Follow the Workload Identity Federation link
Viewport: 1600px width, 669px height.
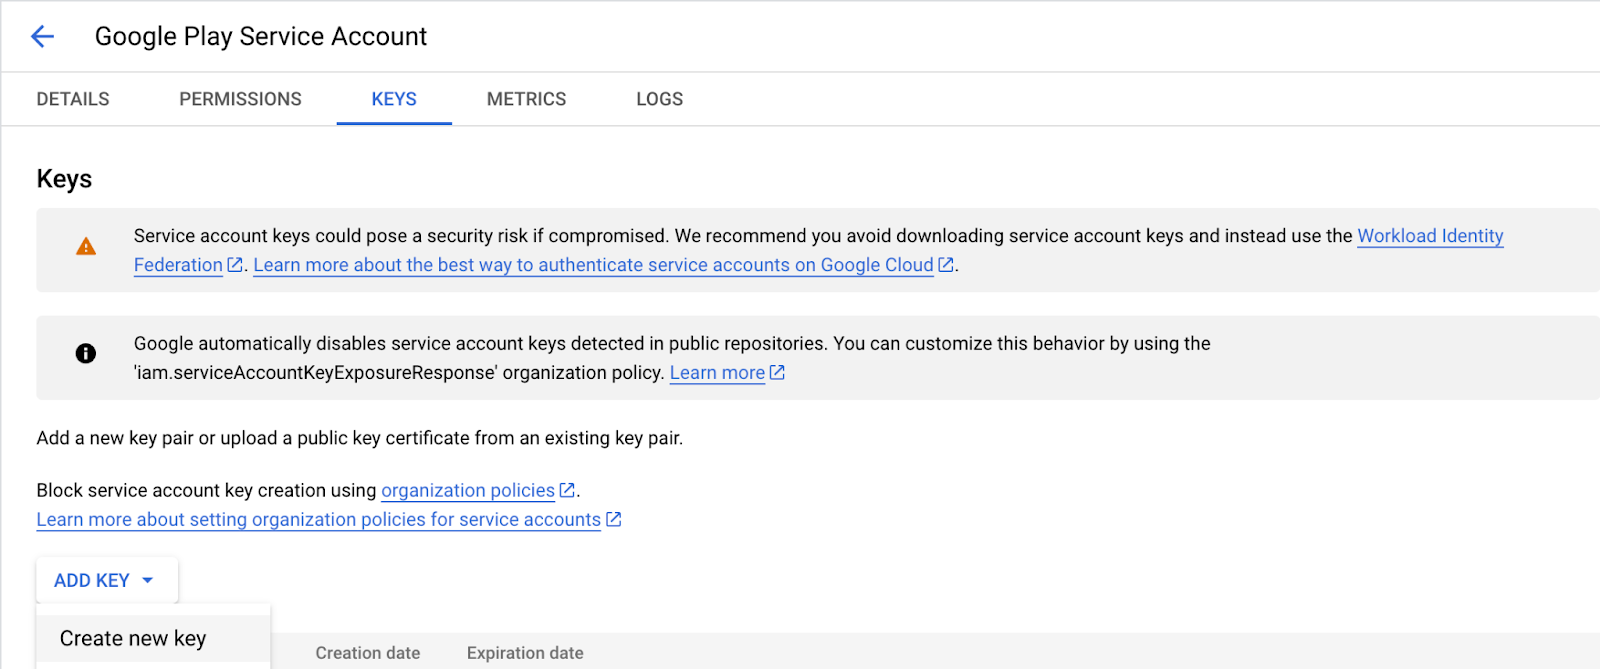coord(1430,236)
